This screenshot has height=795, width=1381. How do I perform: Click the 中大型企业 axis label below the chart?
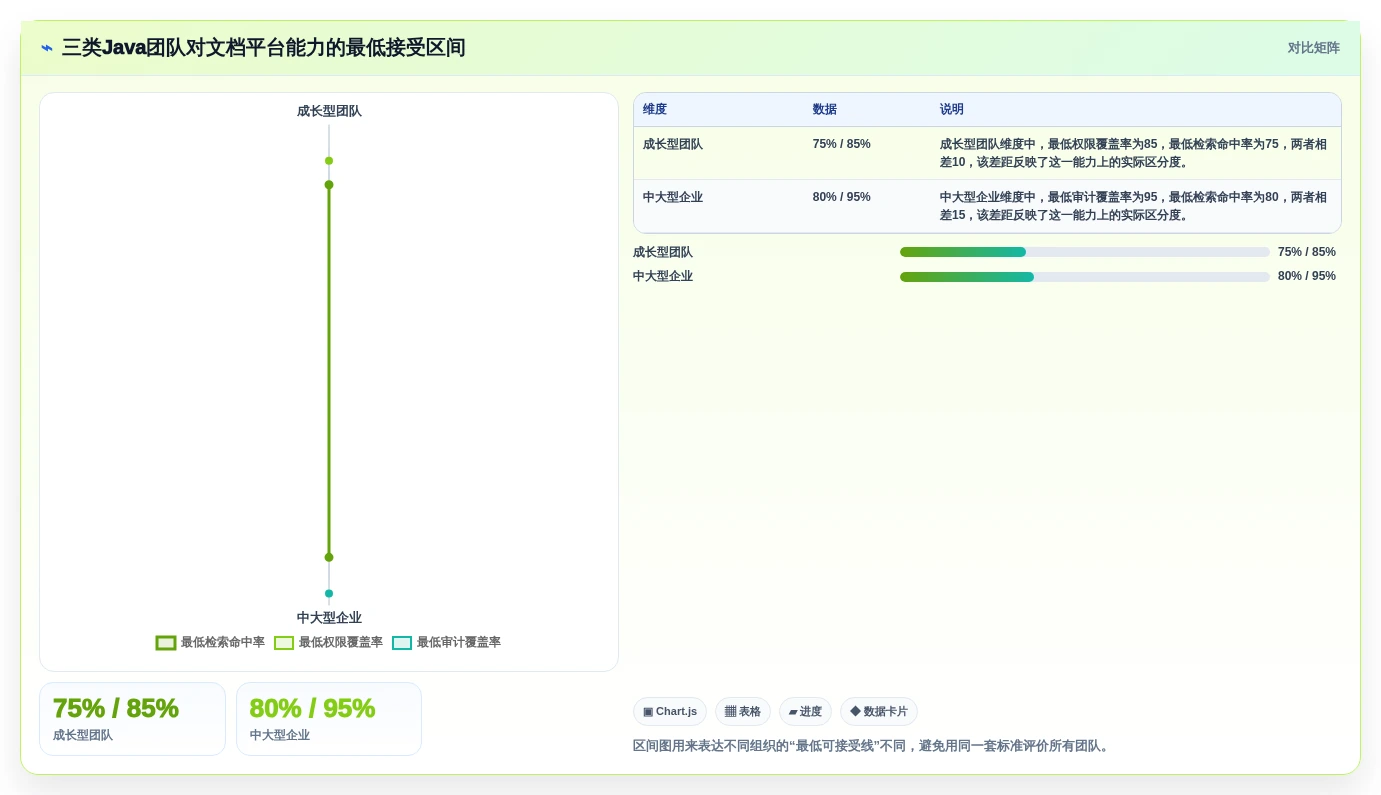329,618
